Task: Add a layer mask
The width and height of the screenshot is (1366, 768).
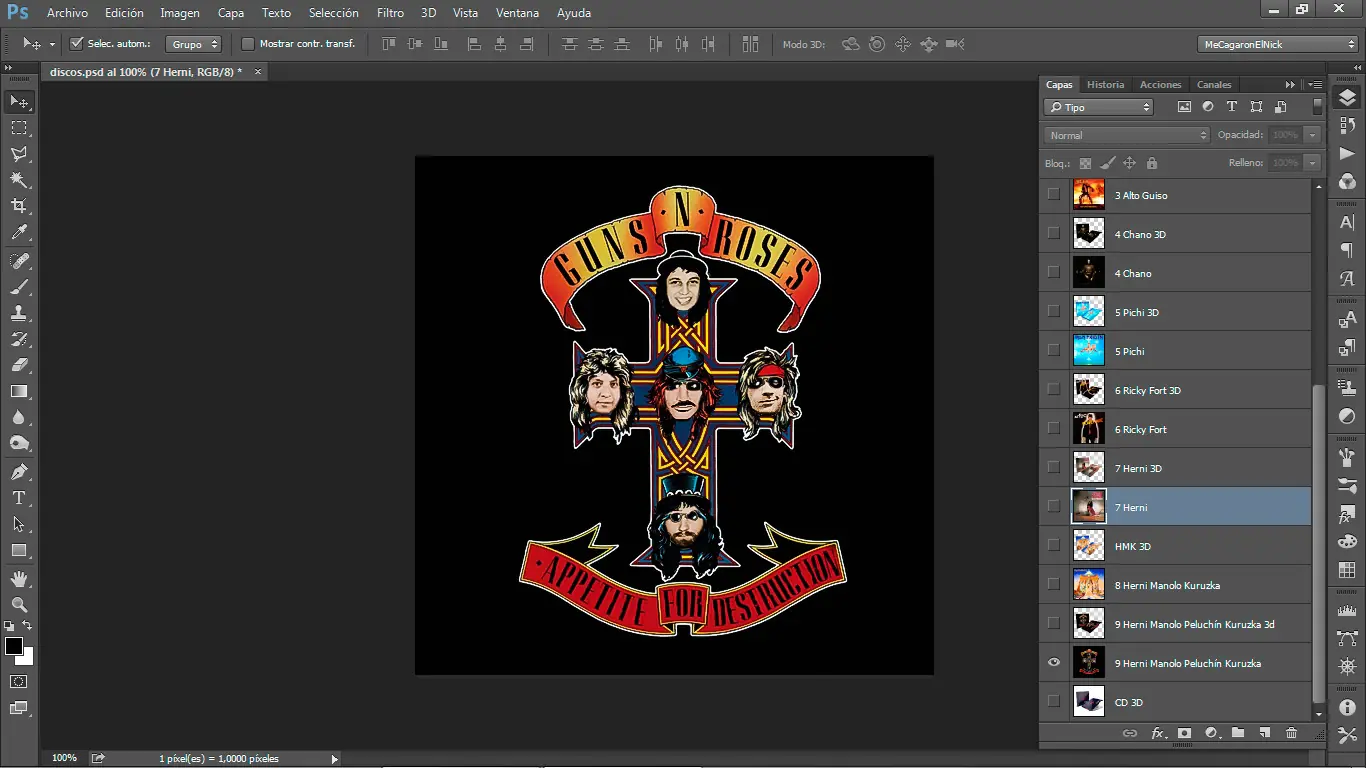Action: click(1185, 733)
